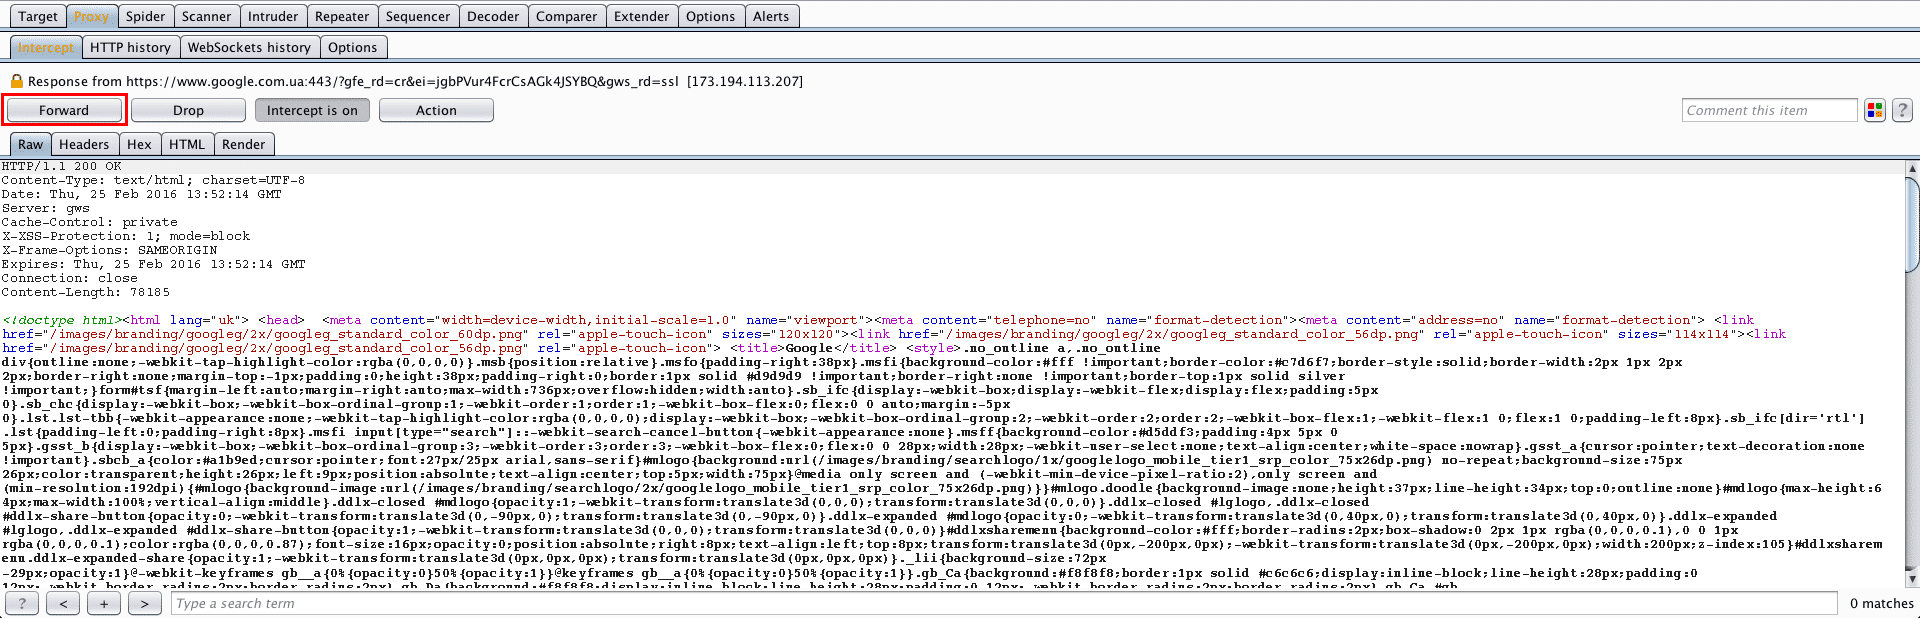Screen dimensions: 1920x618
Task: Show the Hex view tab
Action: (x=139, y=144)
